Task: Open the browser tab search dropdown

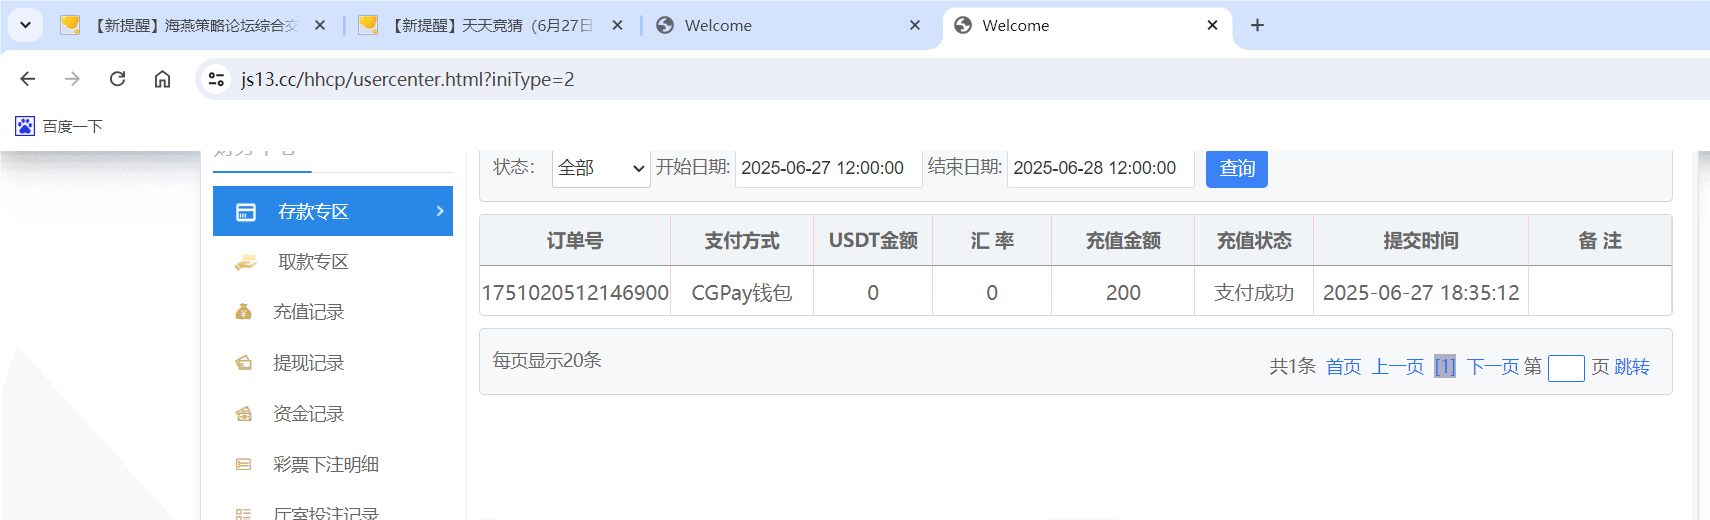Action: pos(25,25)
